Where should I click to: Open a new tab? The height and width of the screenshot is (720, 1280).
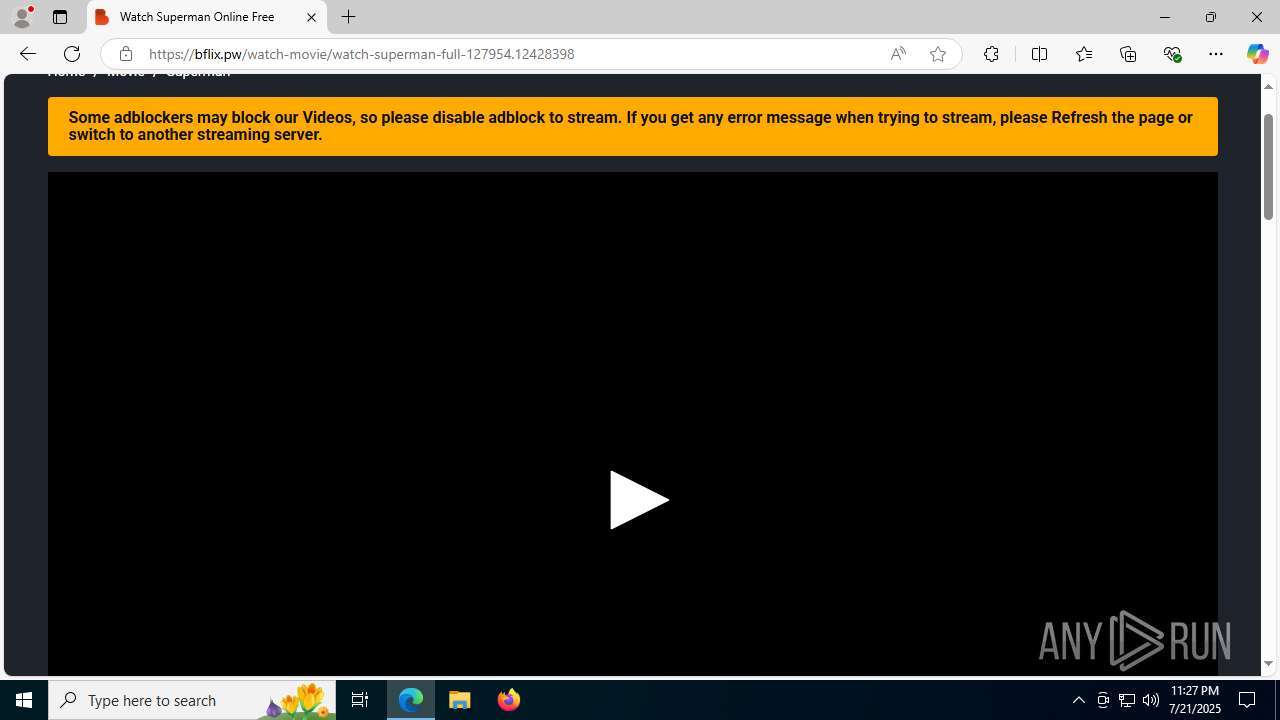[x=348, y=17]
